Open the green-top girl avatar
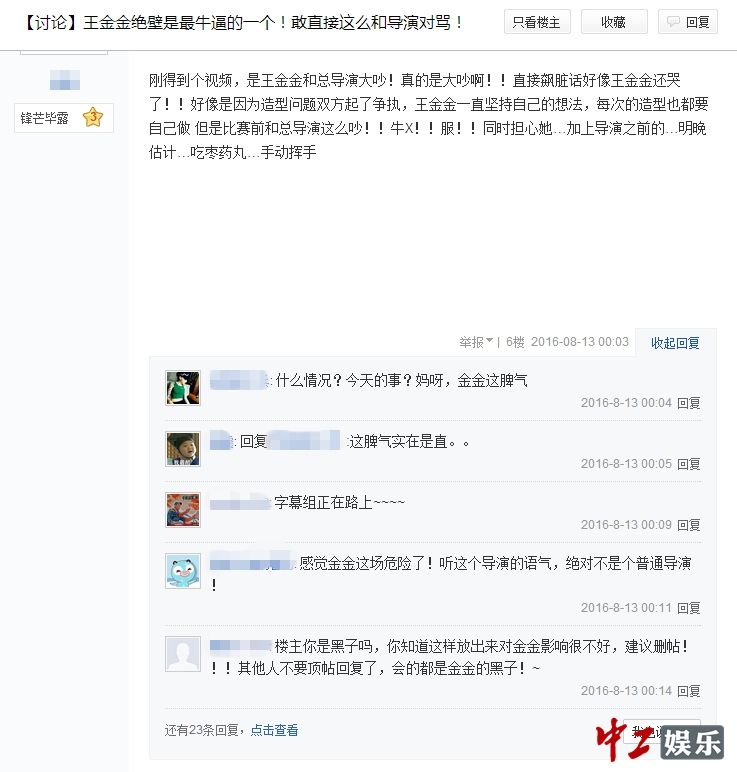This screenshot has width=737, height=772. click(x=183, y=388)
